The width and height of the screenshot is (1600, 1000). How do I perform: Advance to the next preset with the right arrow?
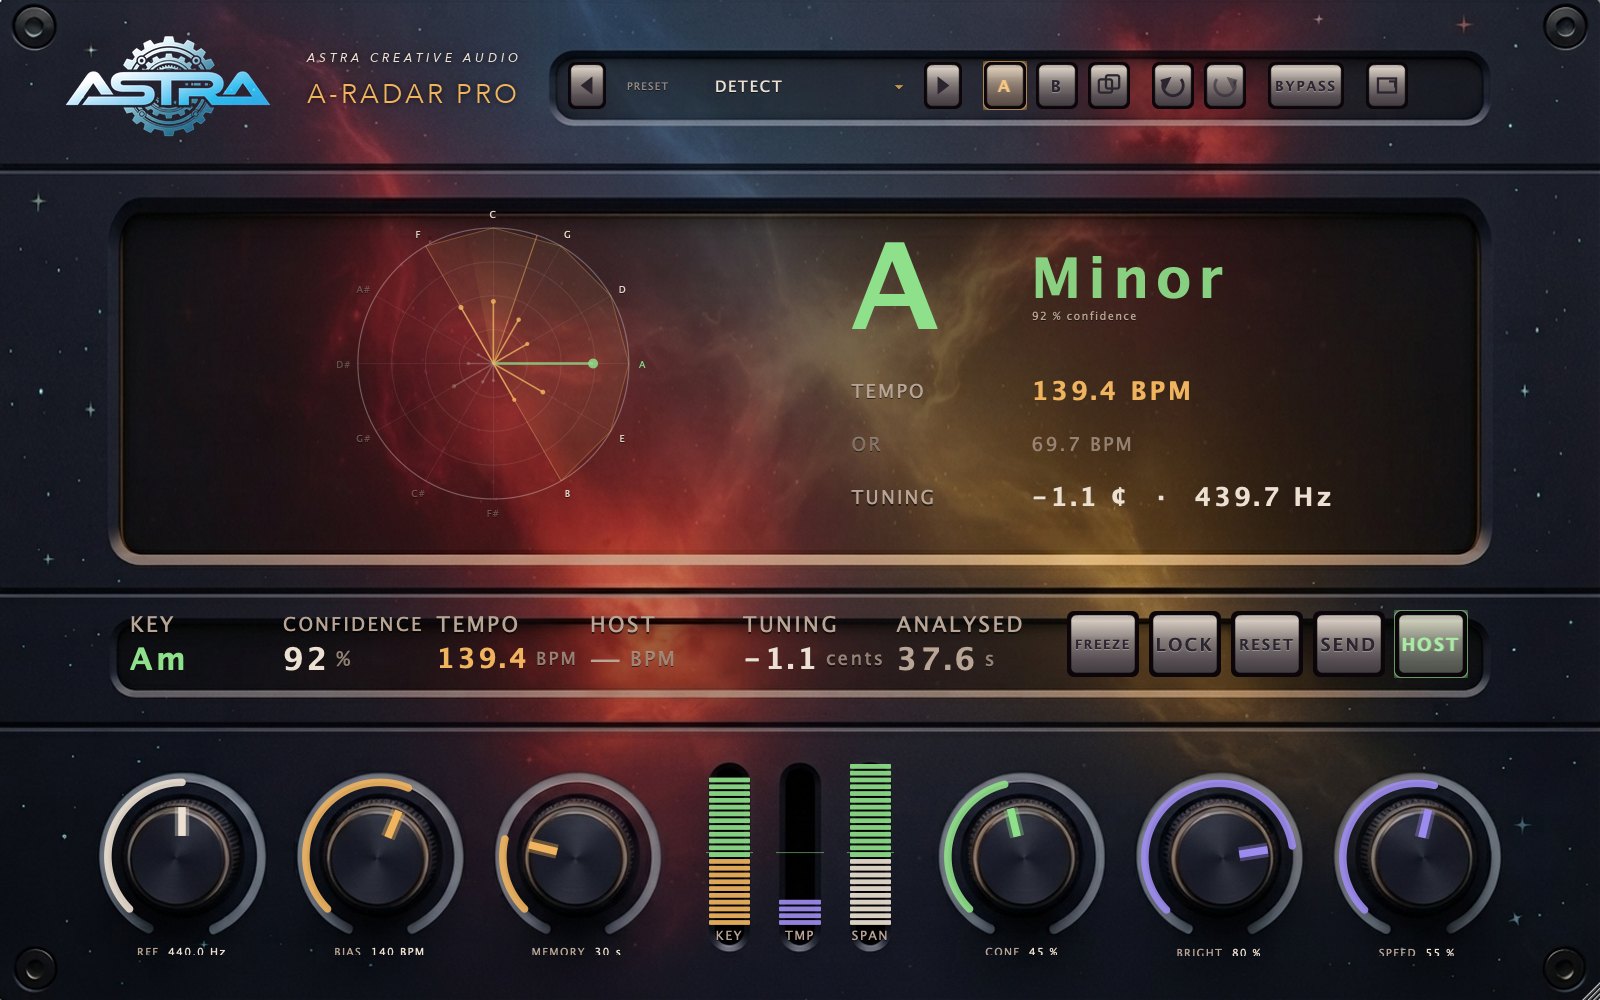[x=942, y=86]
